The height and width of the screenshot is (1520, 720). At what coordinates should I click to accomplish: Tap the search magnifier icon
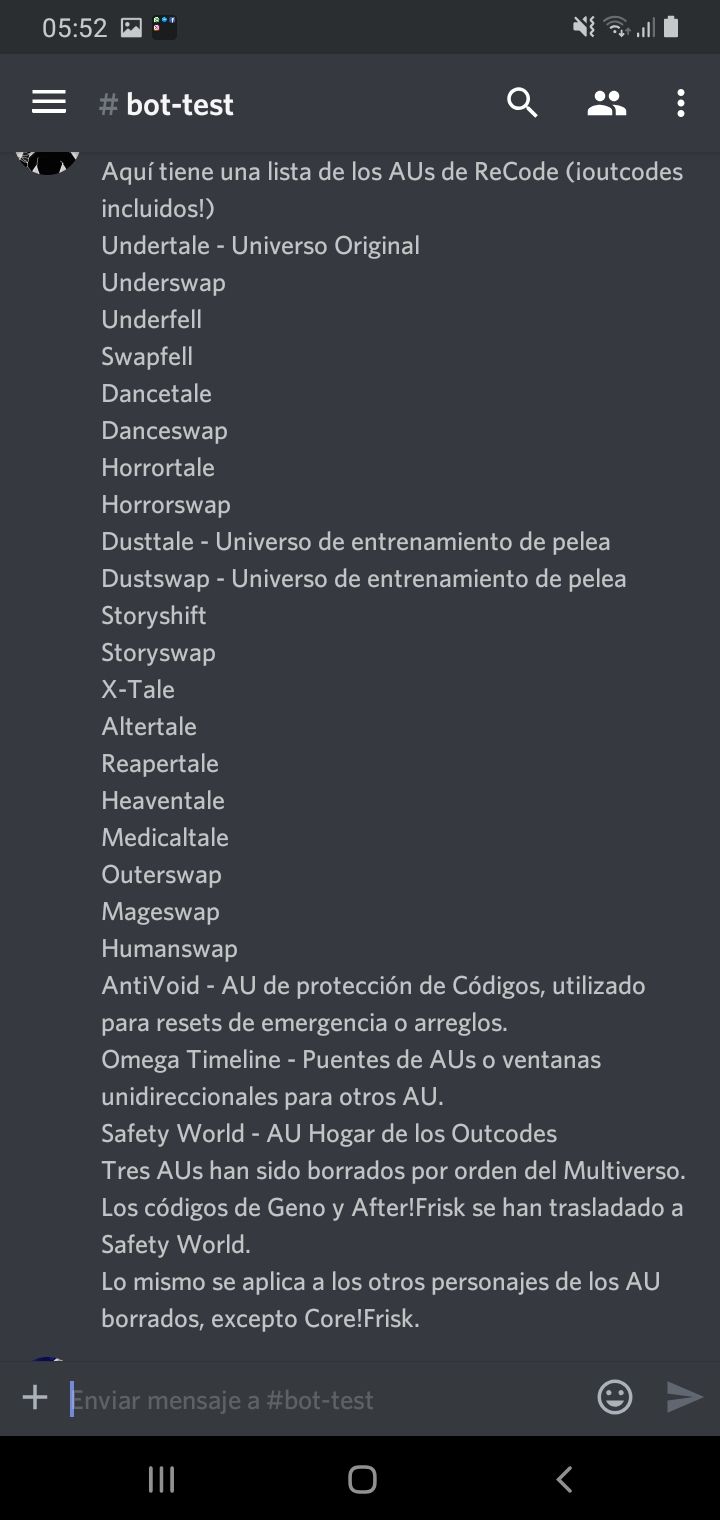tap(522, 103)
